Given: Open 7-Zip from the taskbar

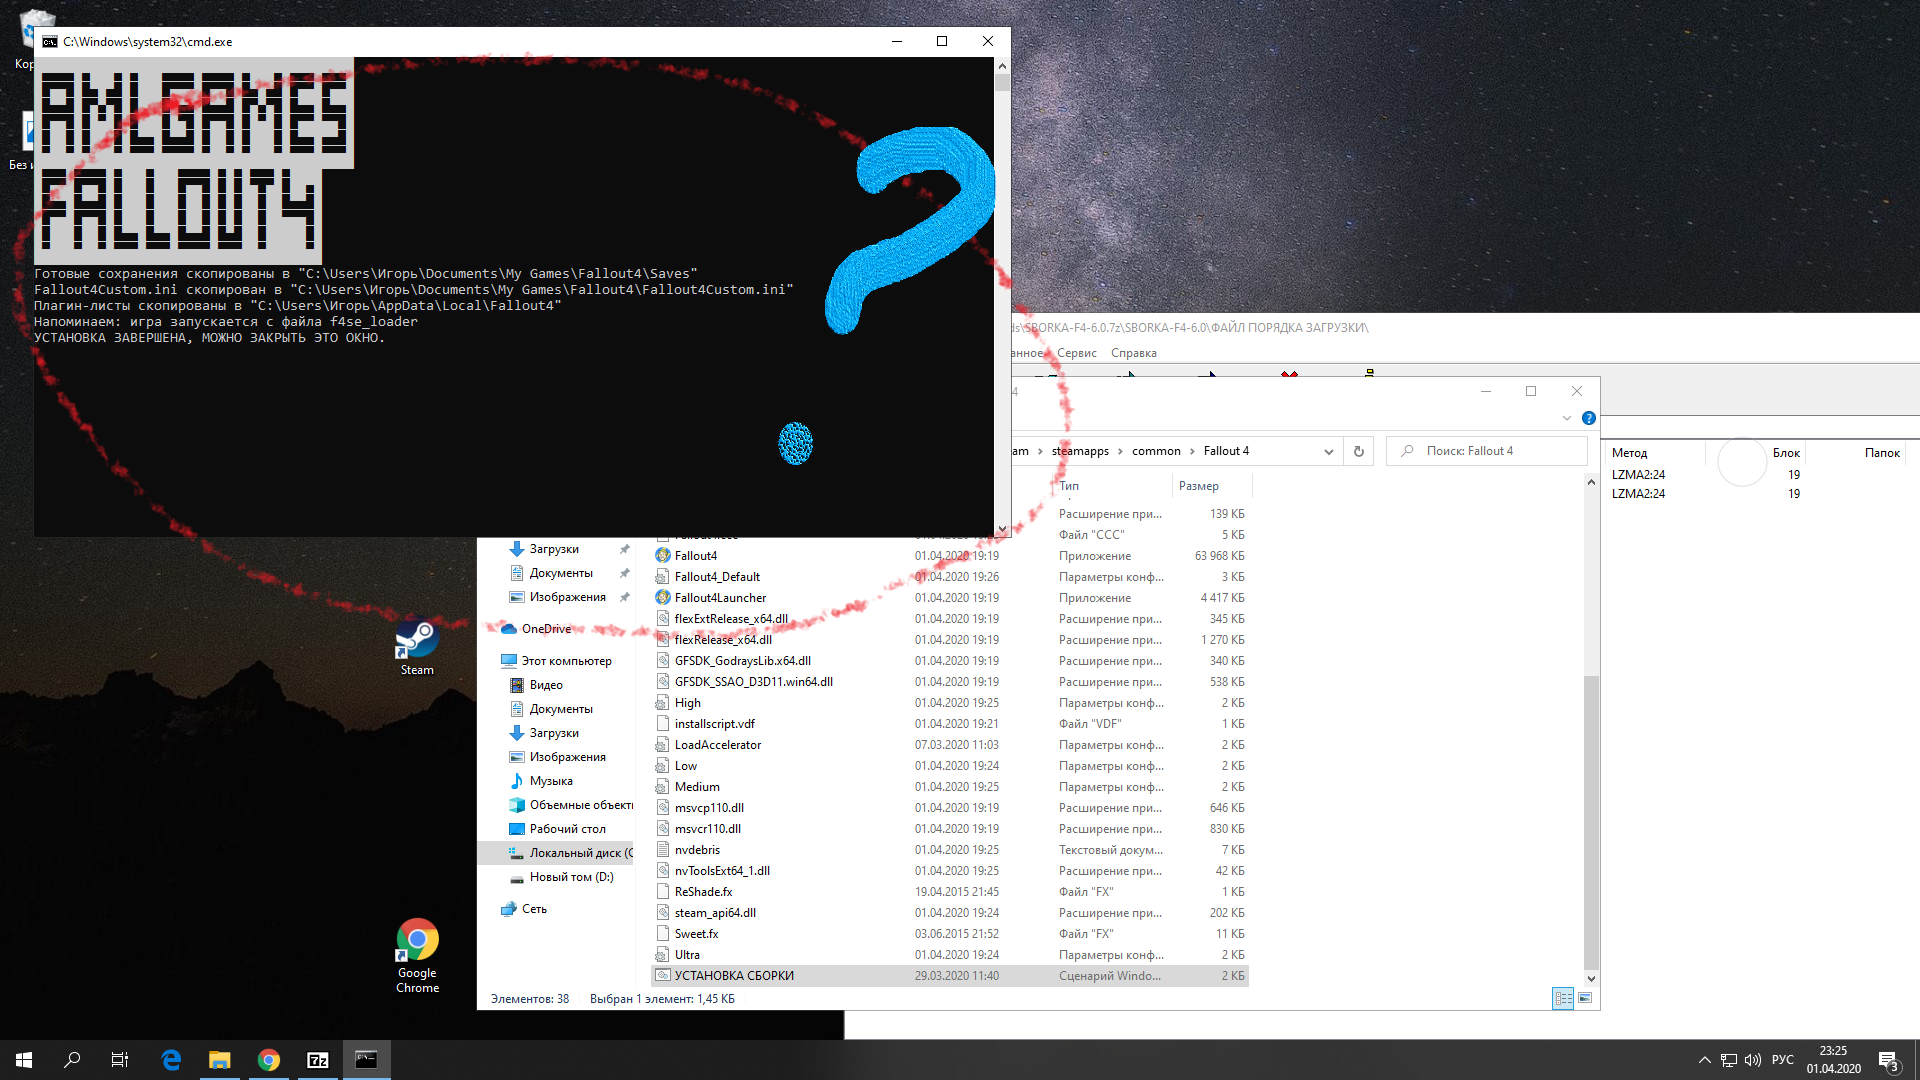Looking at the screenshot, I should [x=317, y=1060].
